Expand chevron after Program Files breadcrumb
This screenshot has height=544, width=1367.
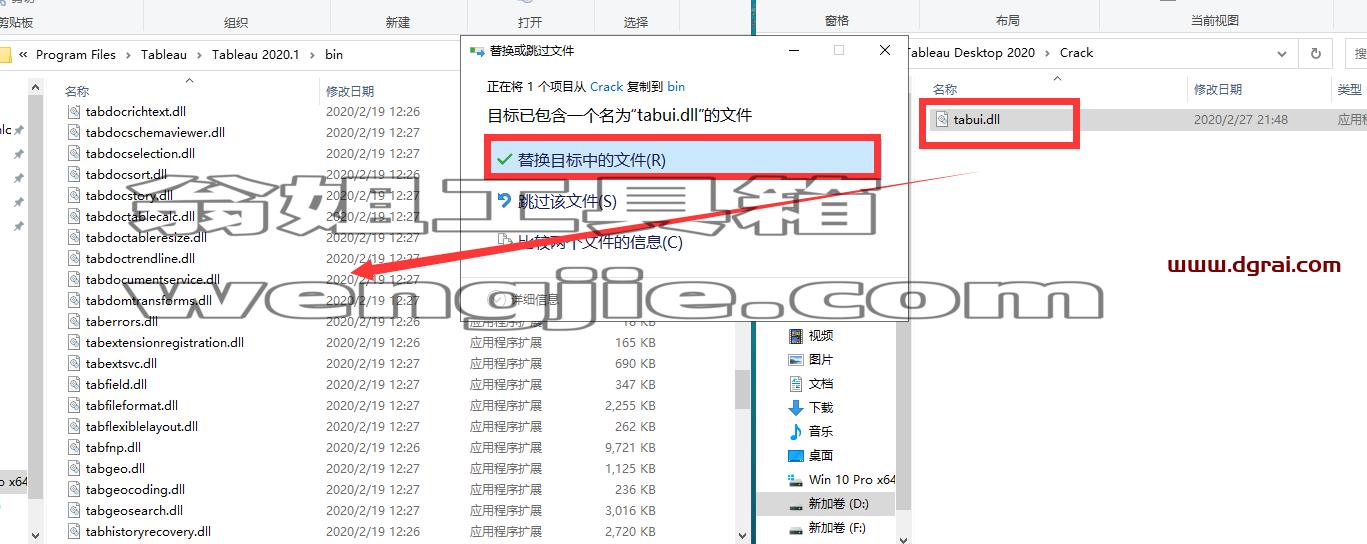pos(127,55)
